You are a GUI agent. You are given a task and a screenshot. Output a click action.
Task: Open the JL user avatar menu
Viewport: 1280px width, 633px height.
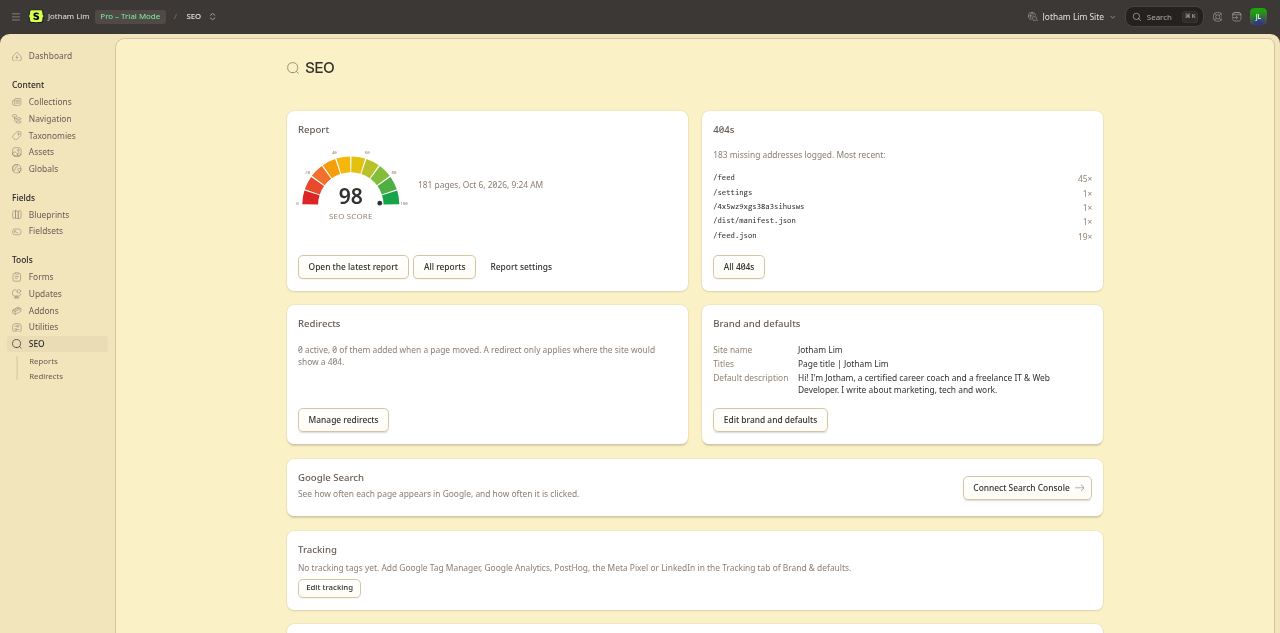(1258, 17)
